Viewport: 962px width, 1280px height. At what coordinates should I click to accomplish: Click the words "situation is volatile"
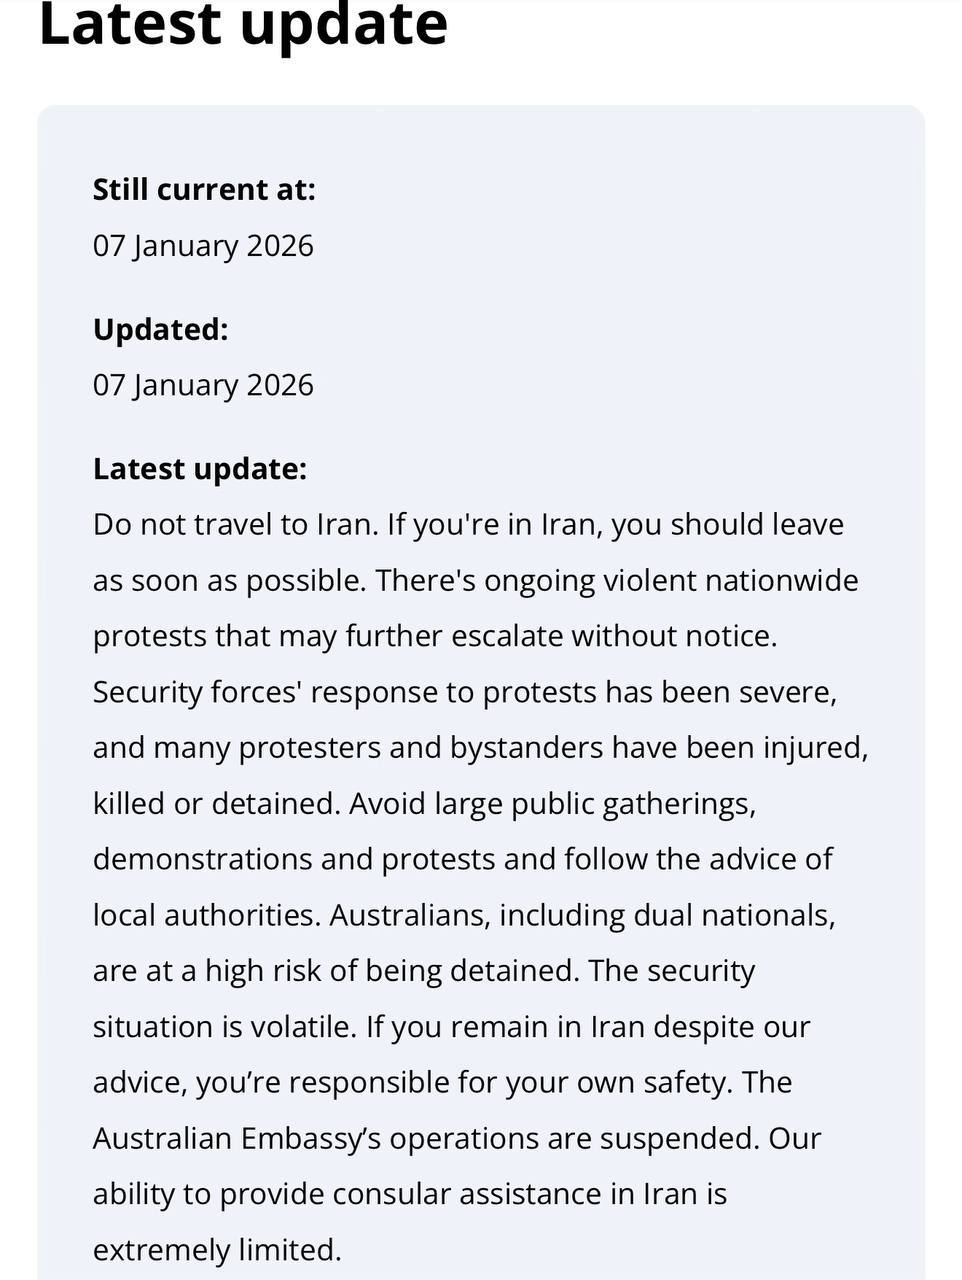point(224,1027)
